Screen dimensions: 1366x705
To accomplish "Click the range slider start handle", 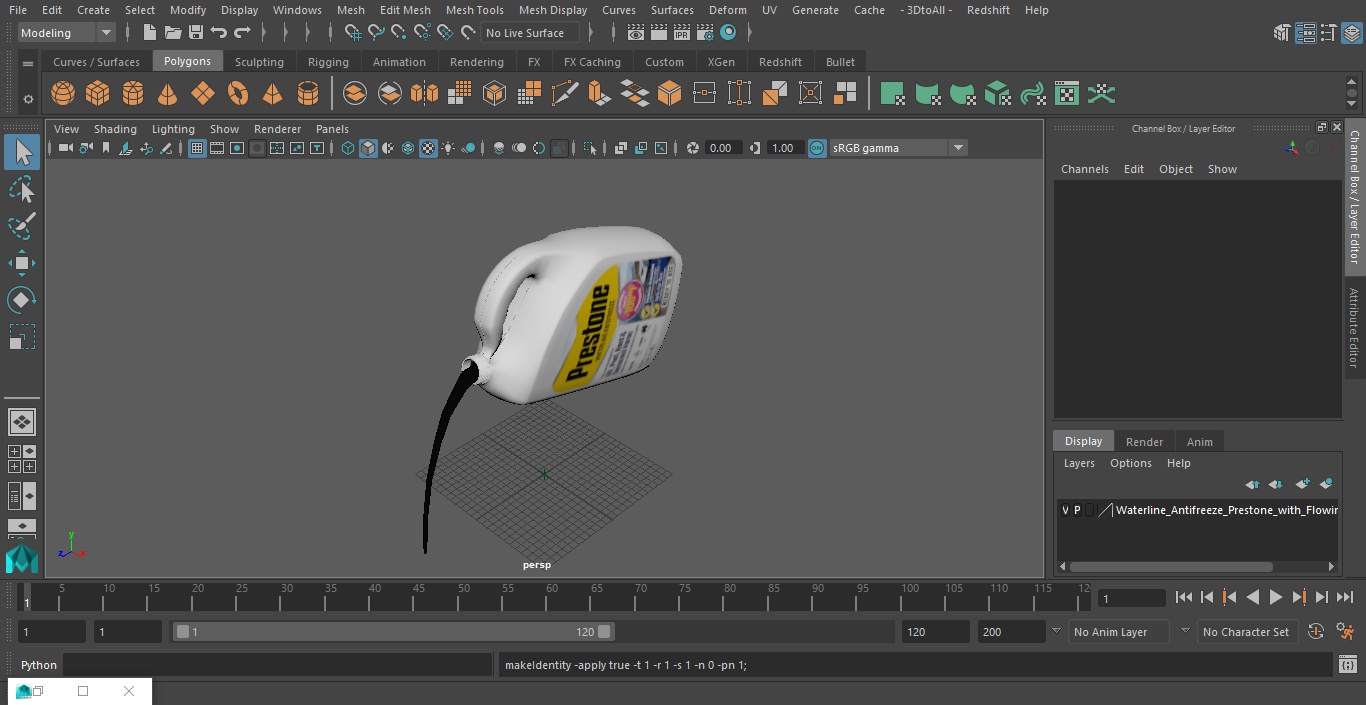I will click(183, 632).
